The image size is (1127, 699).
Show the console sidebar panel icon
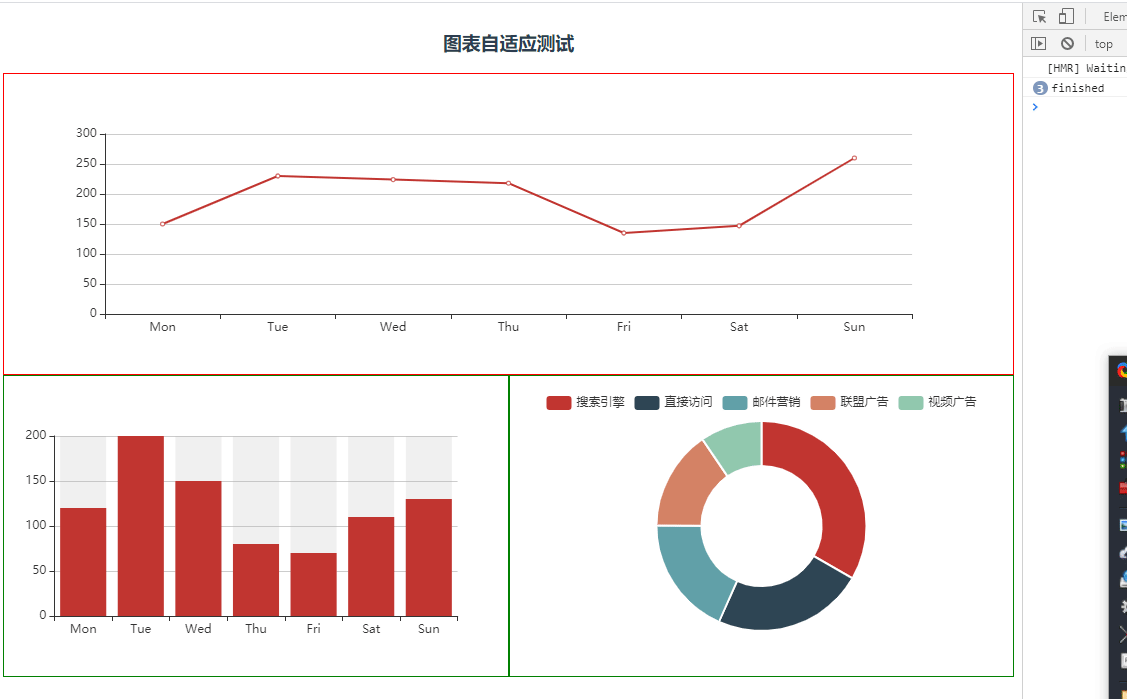pyautogui.click(x=1039, y=44)
